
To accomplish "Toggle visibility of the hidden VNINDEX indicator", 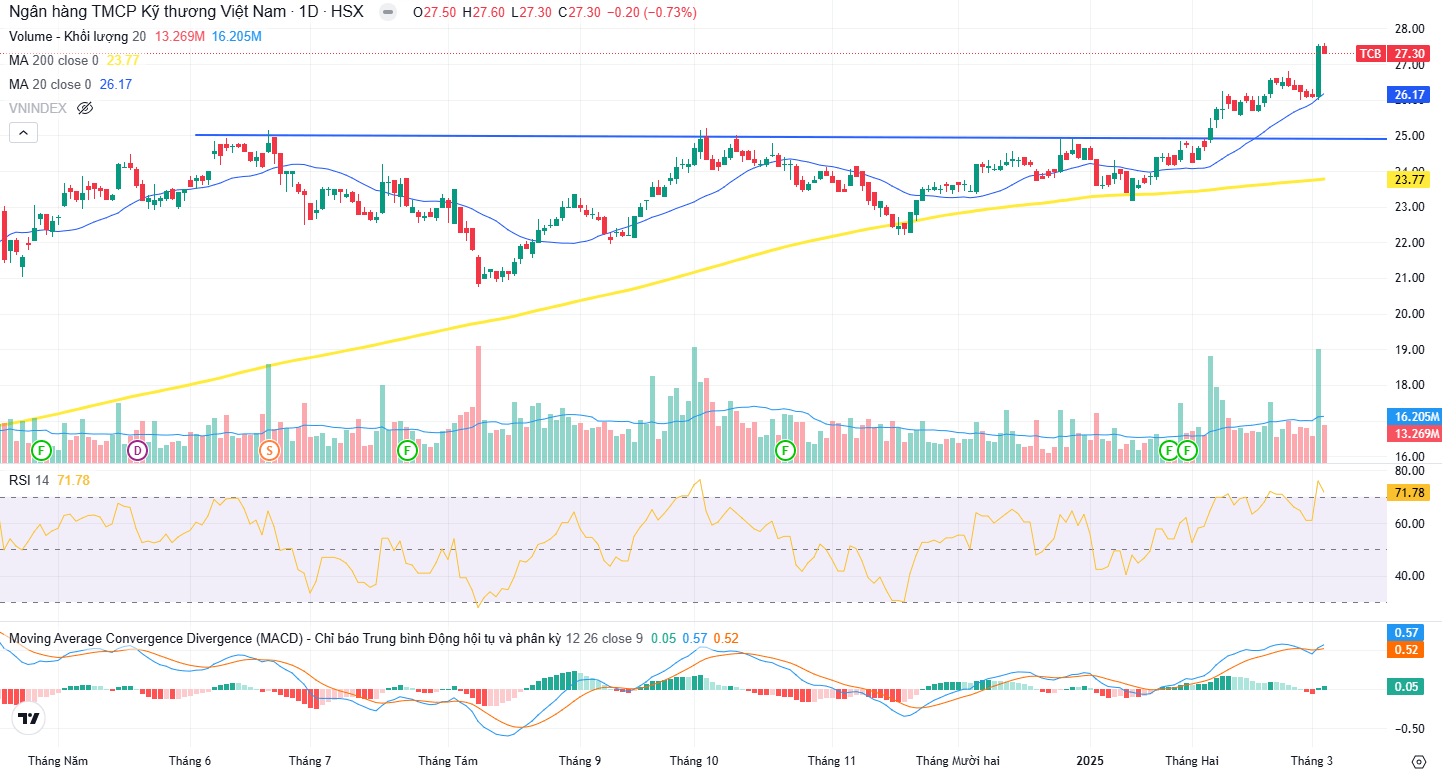I will click(85, 108).
